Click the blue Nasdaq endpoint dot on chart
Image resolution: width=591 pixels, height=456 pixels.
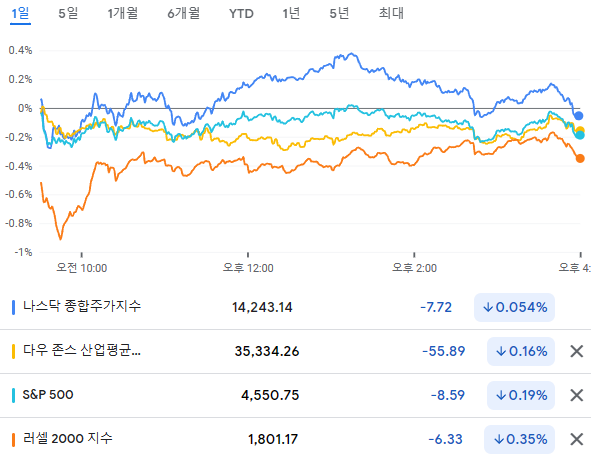pos(578,116)
